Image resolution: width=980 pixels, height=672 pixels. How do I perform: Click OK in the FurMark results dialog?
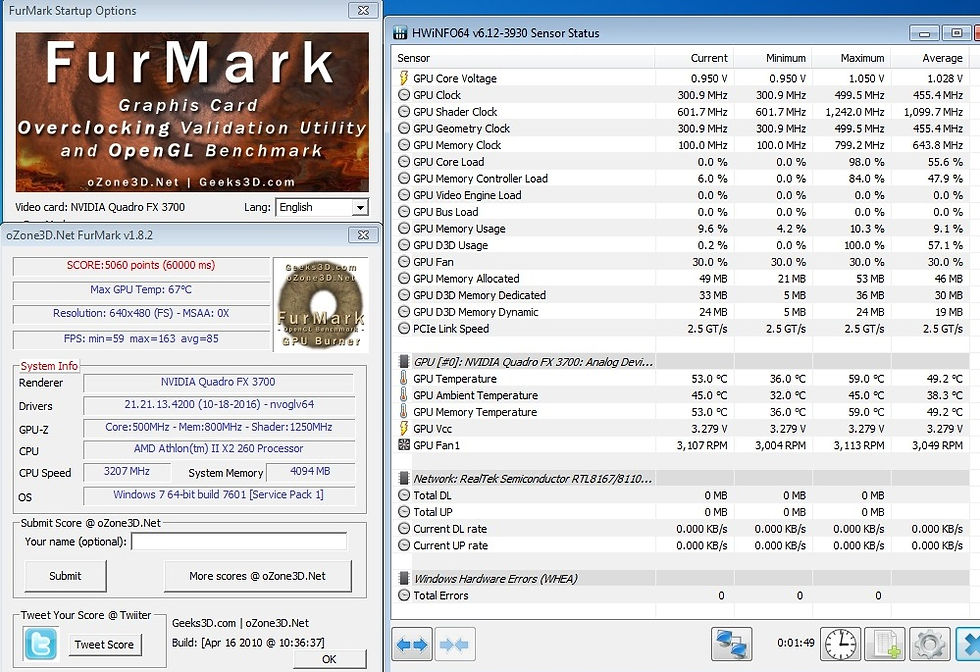pos(329,659)
